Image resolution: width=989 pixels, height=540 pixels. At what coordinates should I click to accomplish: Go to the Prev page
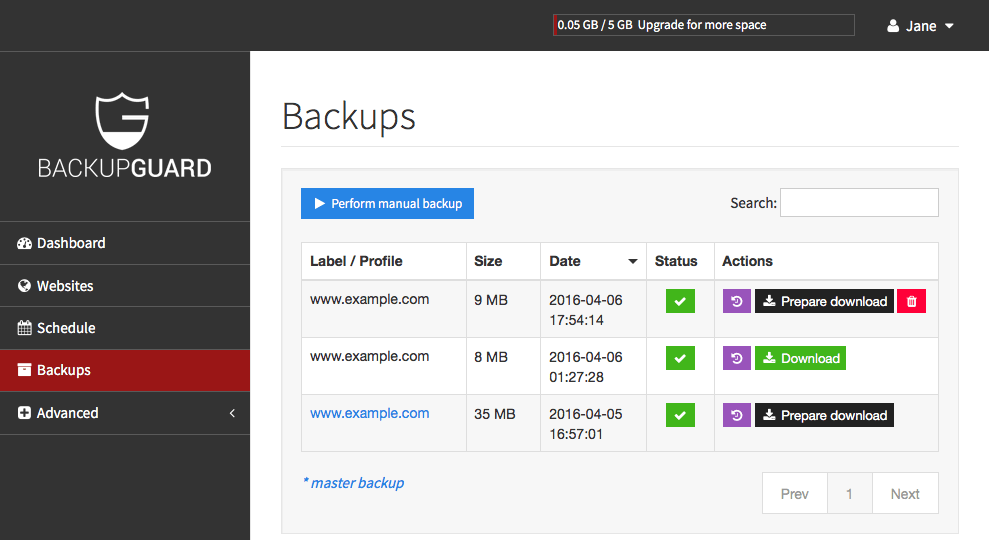click(x=795, y=494)
